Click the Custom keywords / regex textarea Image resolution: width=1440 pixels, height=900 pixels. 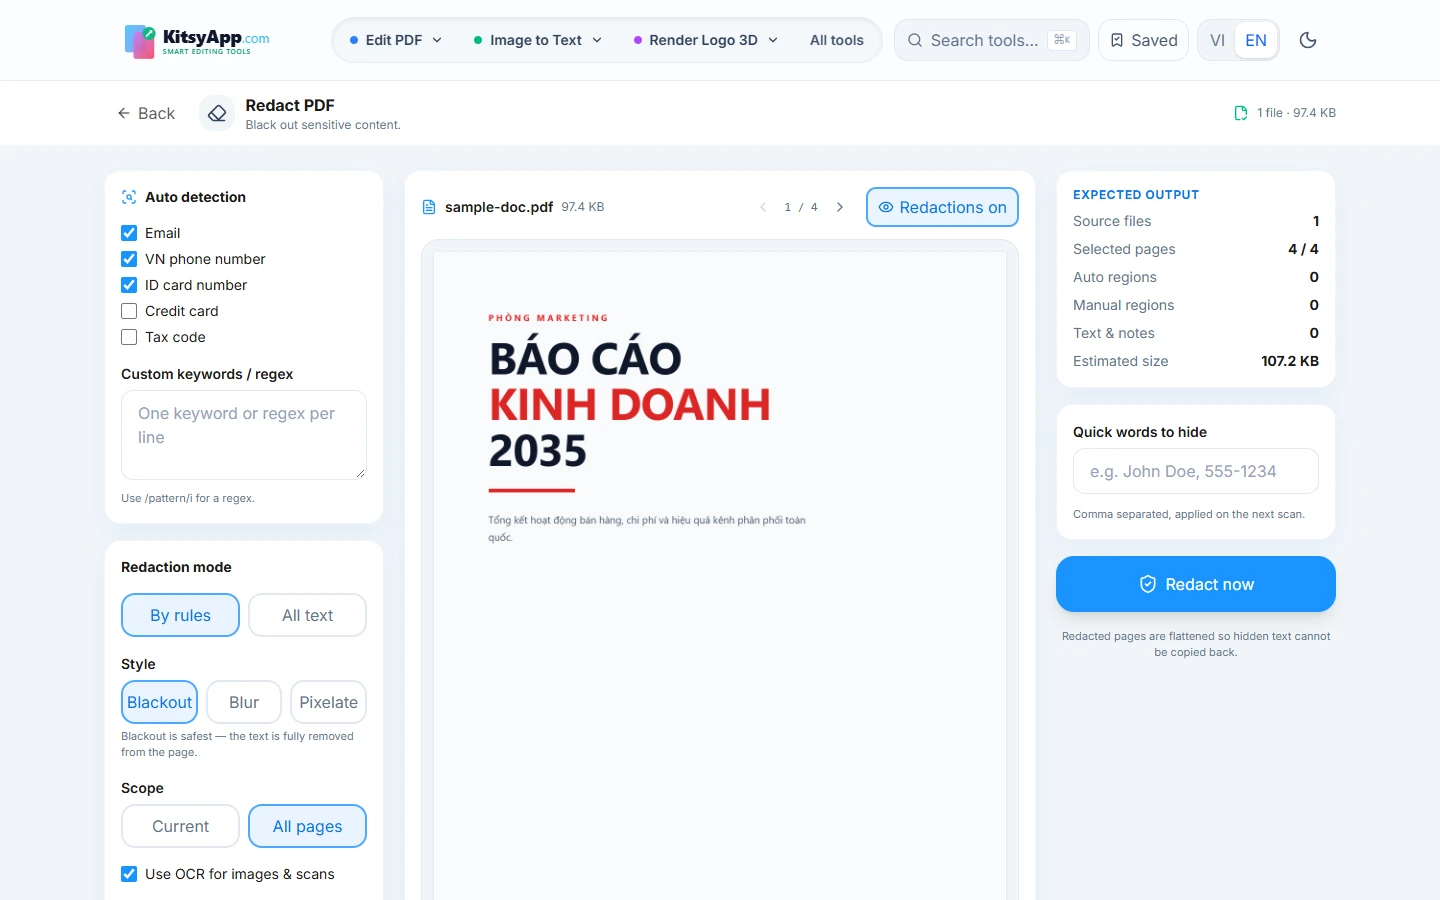pyautogui.click(x=244, y=435)
